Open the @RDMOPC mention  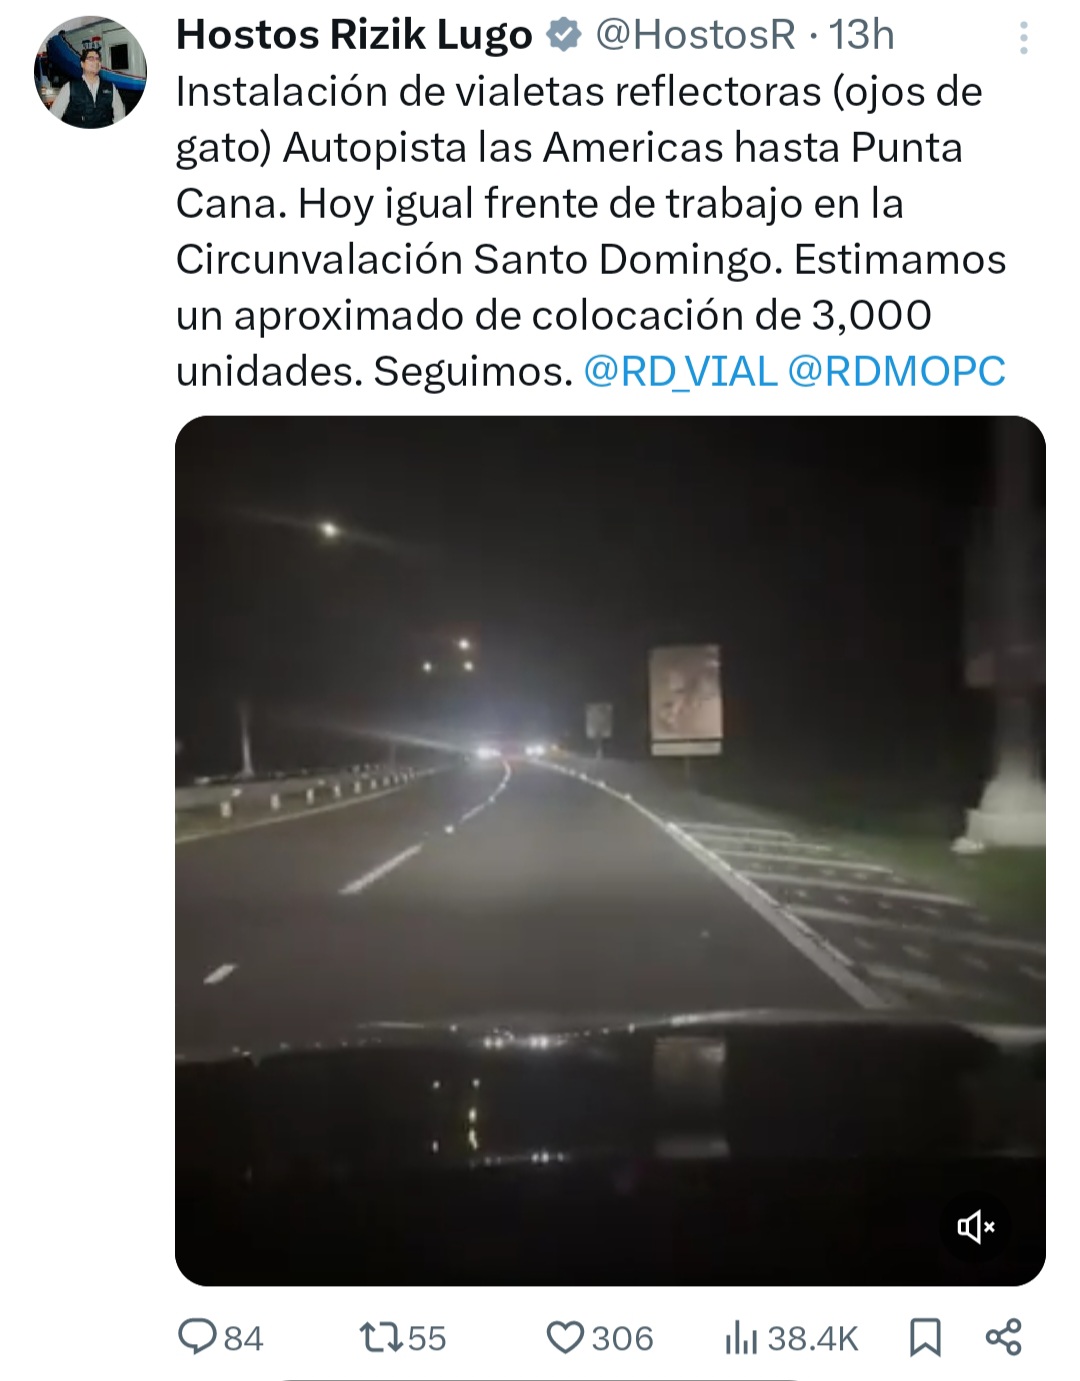click(x=897, y=371)
